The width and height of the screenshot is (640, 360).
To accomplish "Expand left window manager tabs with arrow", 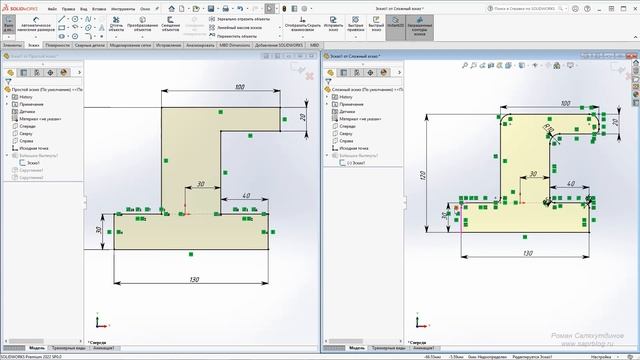I will click(x=79, y=72).
